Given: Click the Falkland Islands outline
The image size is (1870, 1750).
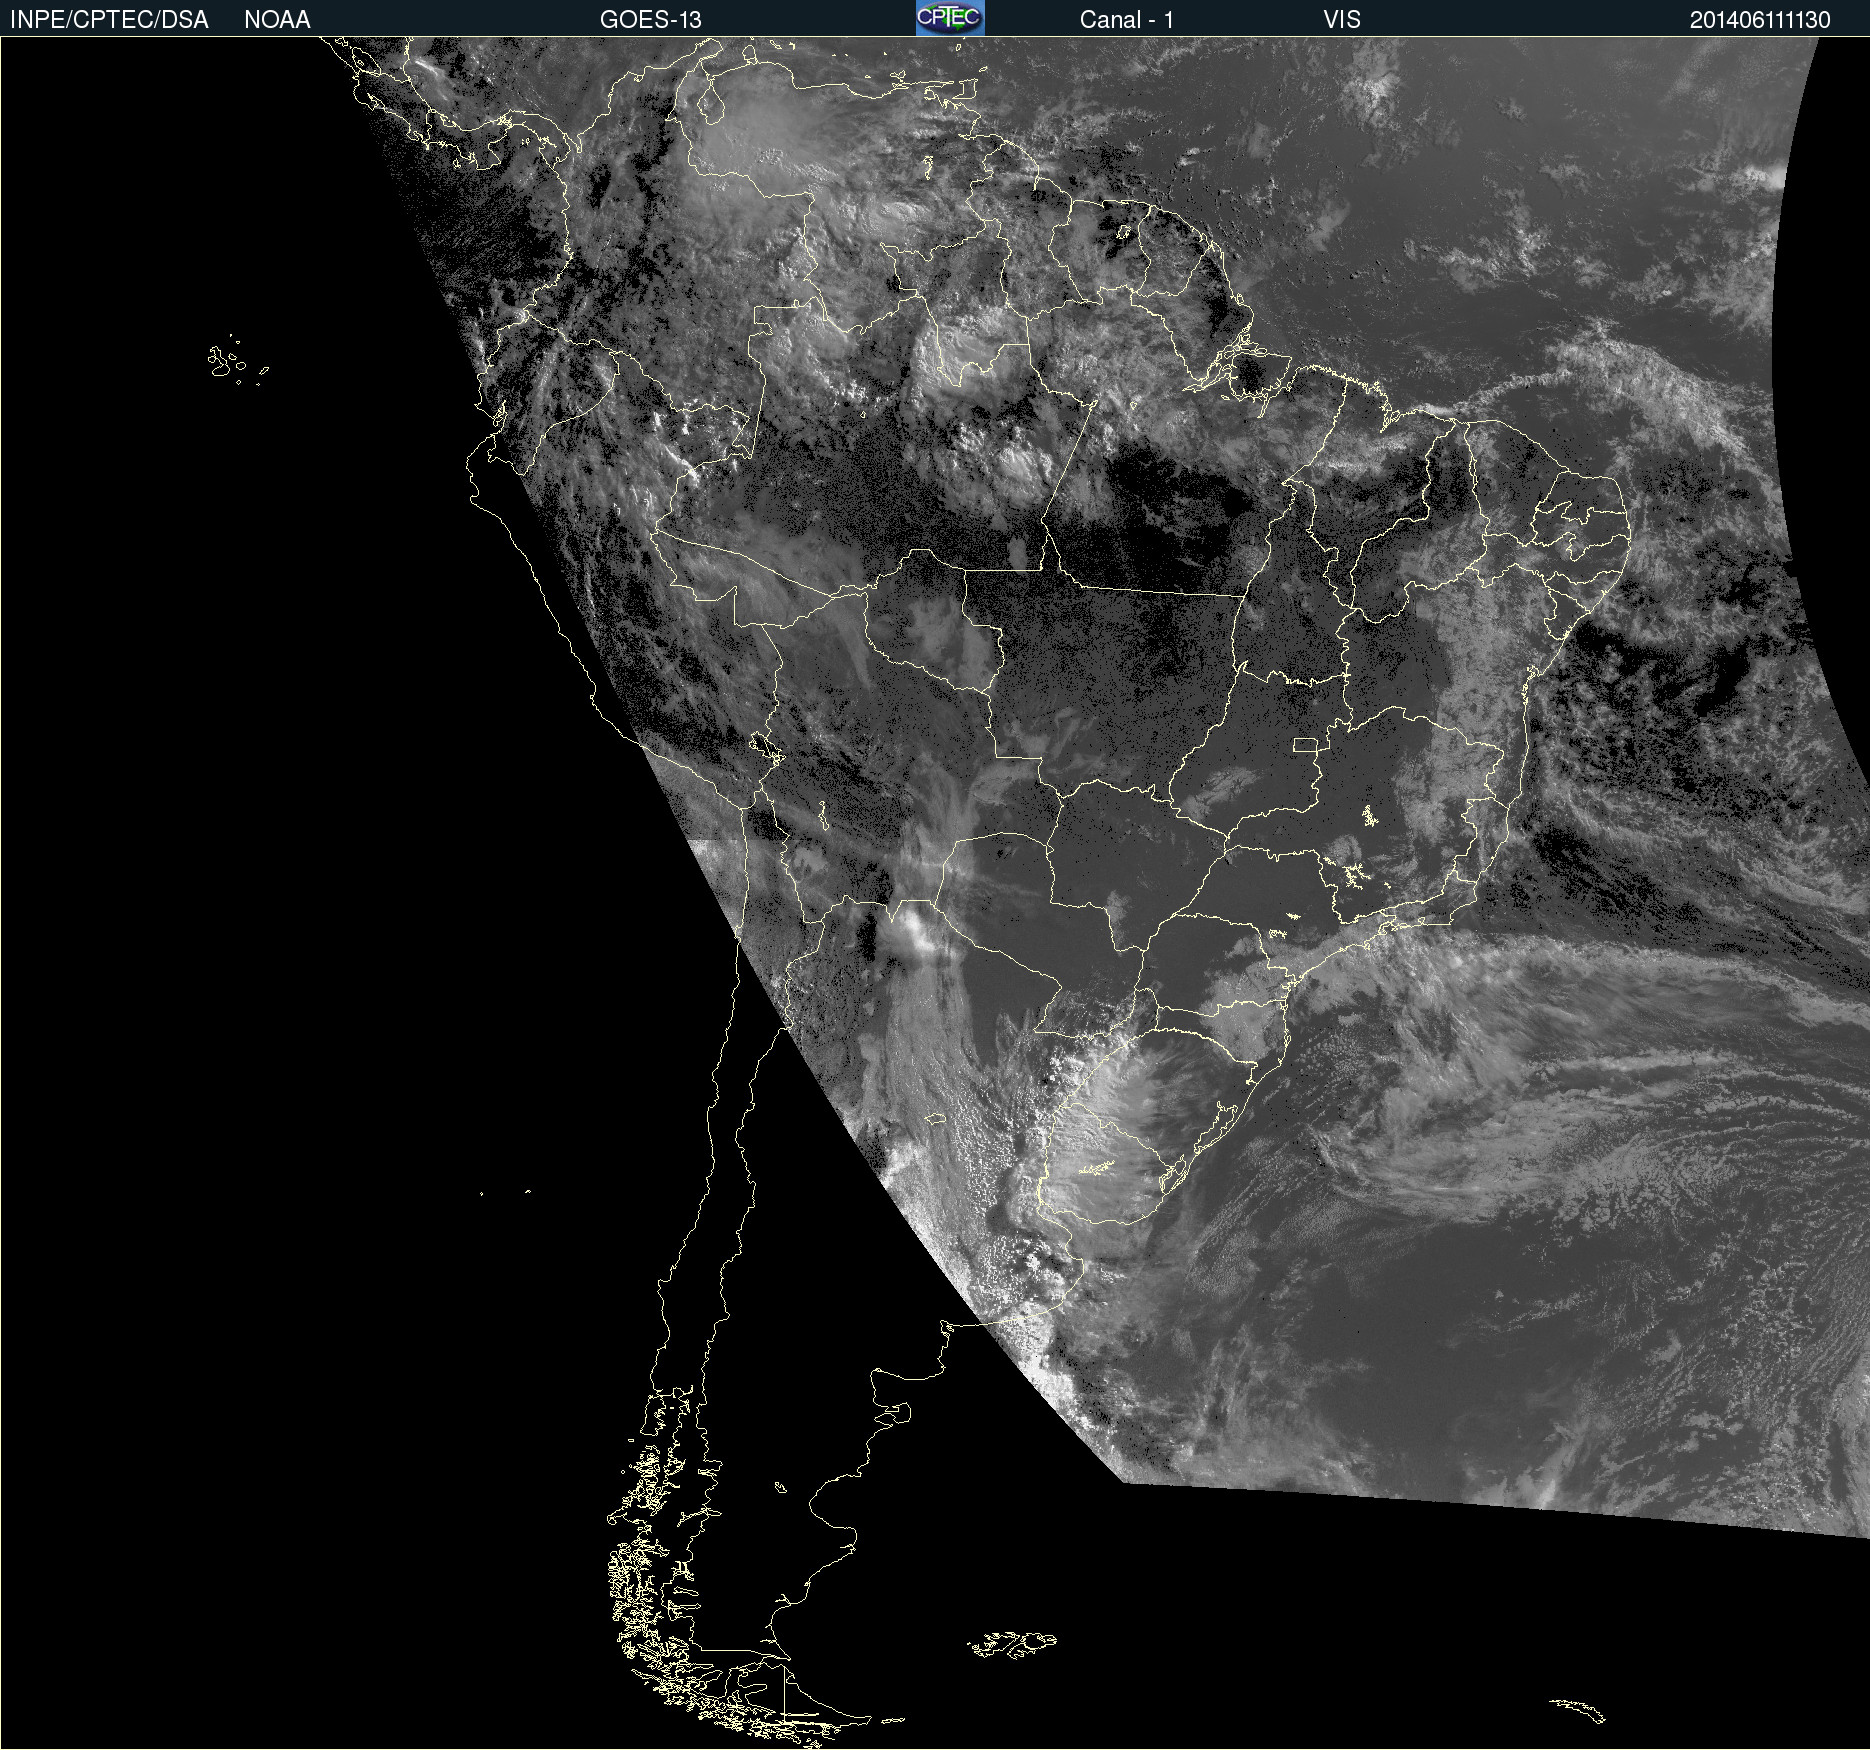Looking at the screenshot, I should pyautogui.click(x=1012, y=1643).
